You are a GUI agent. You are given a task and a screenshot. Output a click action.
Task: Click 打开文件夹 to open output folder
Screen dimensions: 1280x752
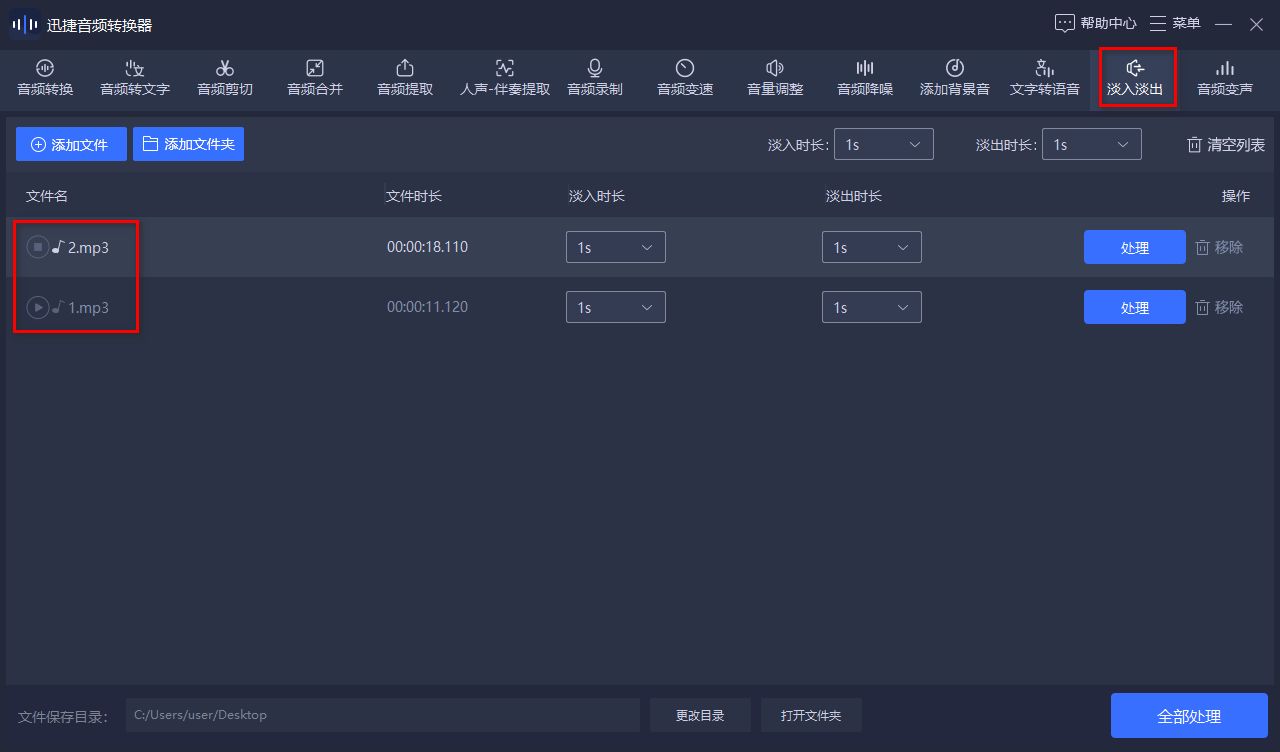811,715
